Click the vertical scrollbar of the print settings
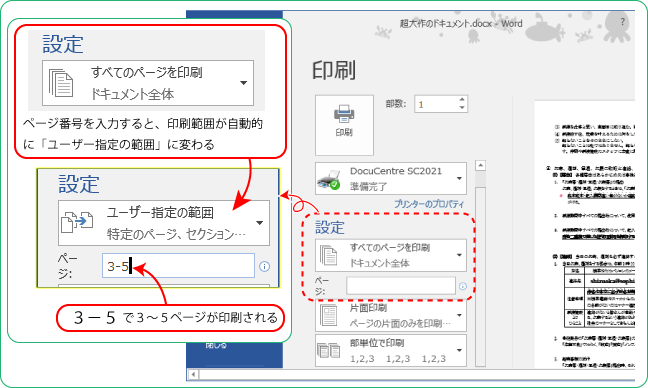 tap(480, 276)
